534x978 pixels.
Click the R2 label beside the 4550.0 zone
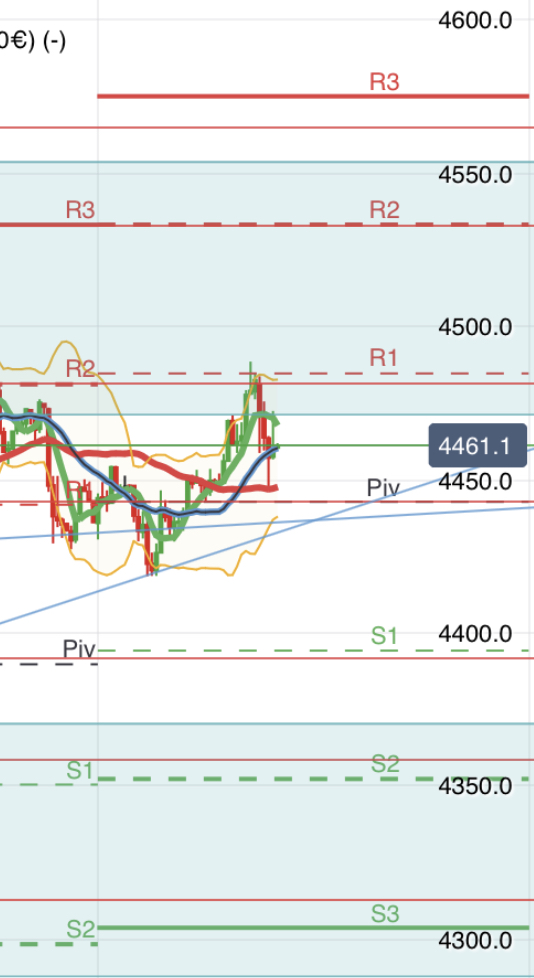click(384, 210)
